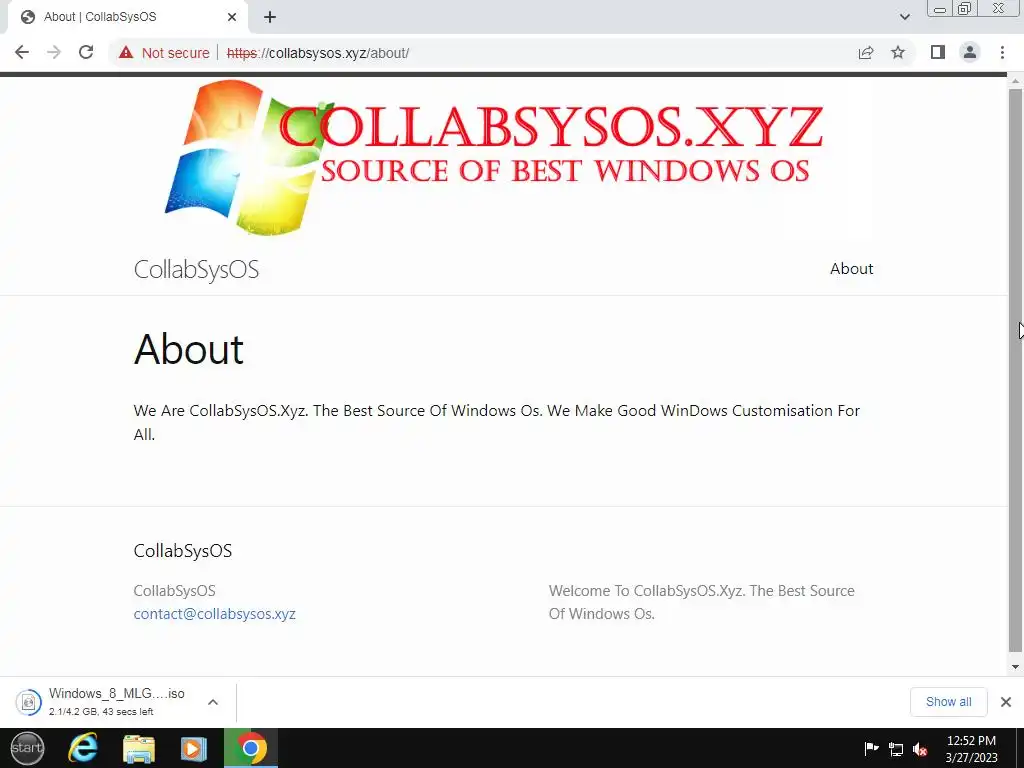
Task: Click the 'We Are CollabSysOS.Xyz' paragraph
Action: pyautogui.click(x=496, y=422)
